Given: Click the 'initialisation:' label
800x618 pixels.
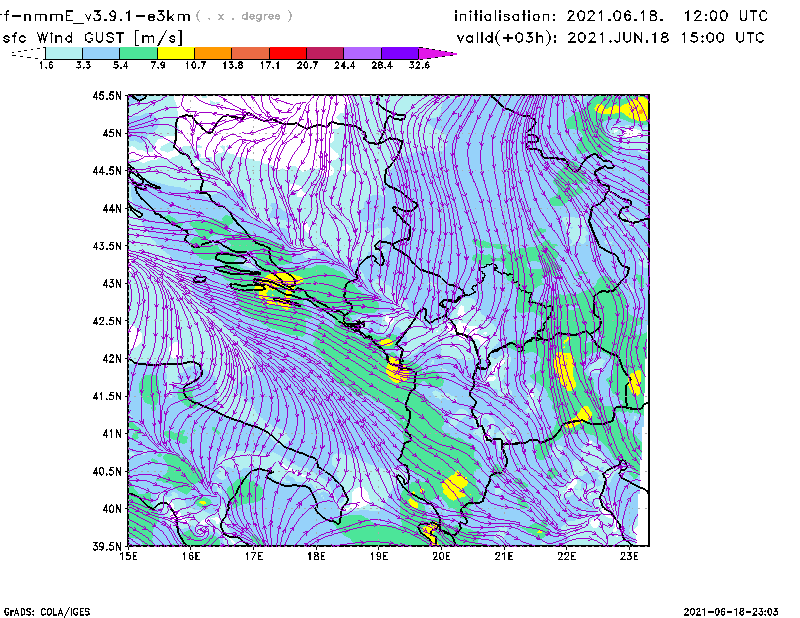Looking at the screenshot, I should (505, 16).
